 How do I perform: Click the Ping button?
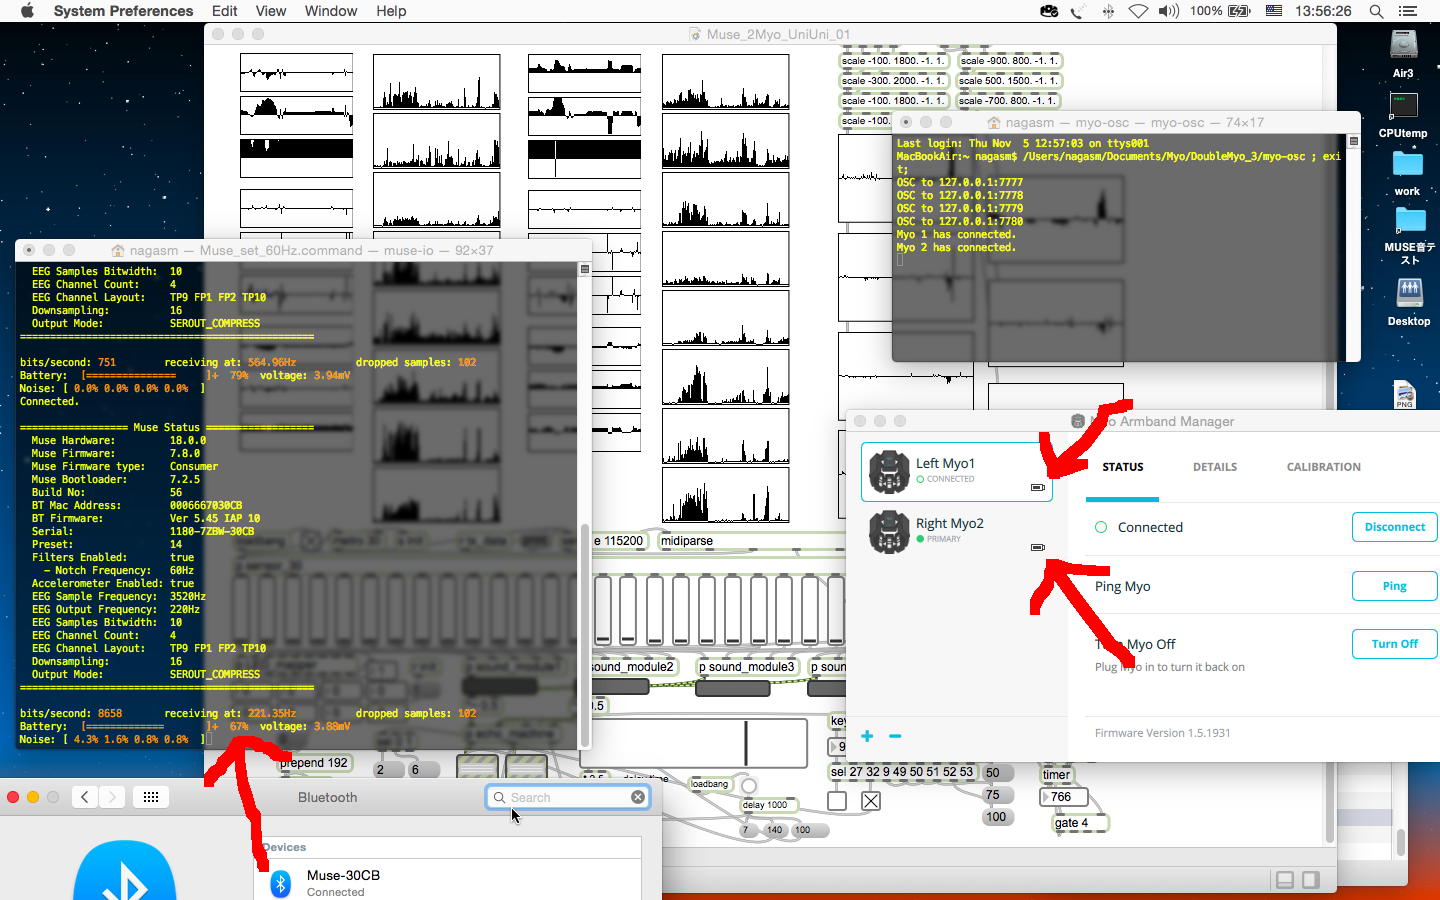pos(1394,586)
